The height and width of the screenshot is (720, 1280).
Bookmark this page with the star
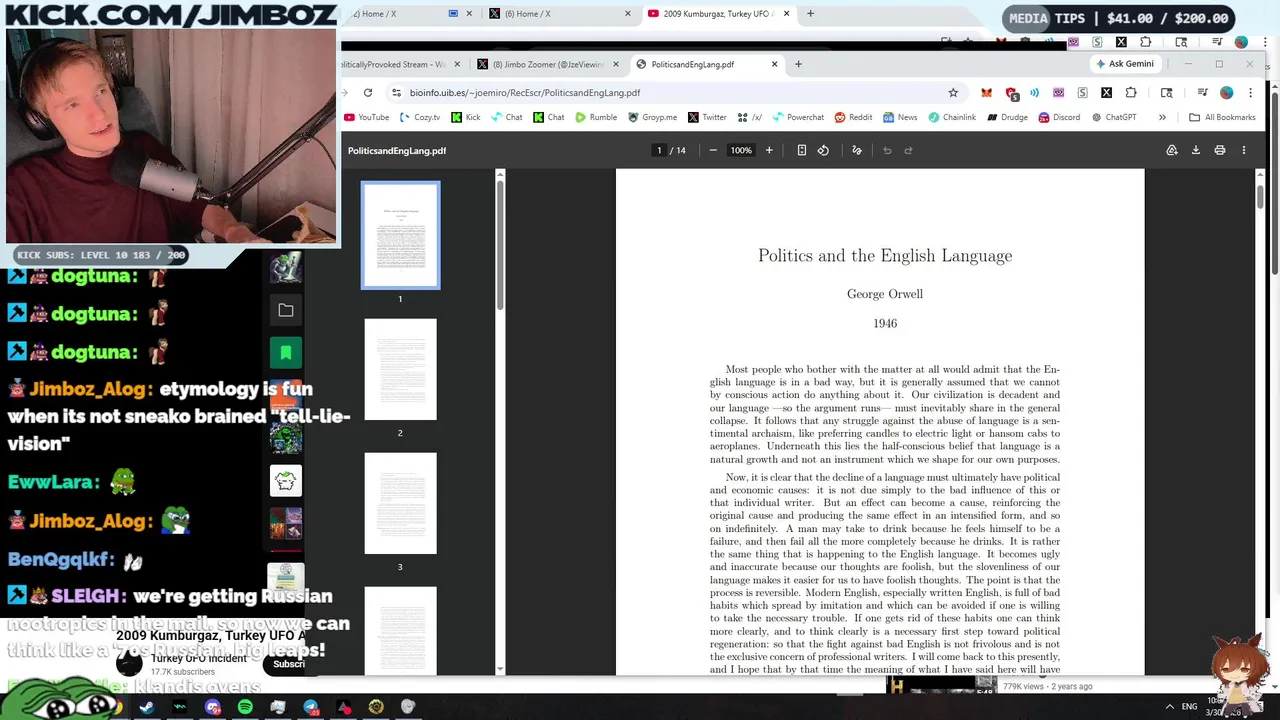click(x=953, y=92)
